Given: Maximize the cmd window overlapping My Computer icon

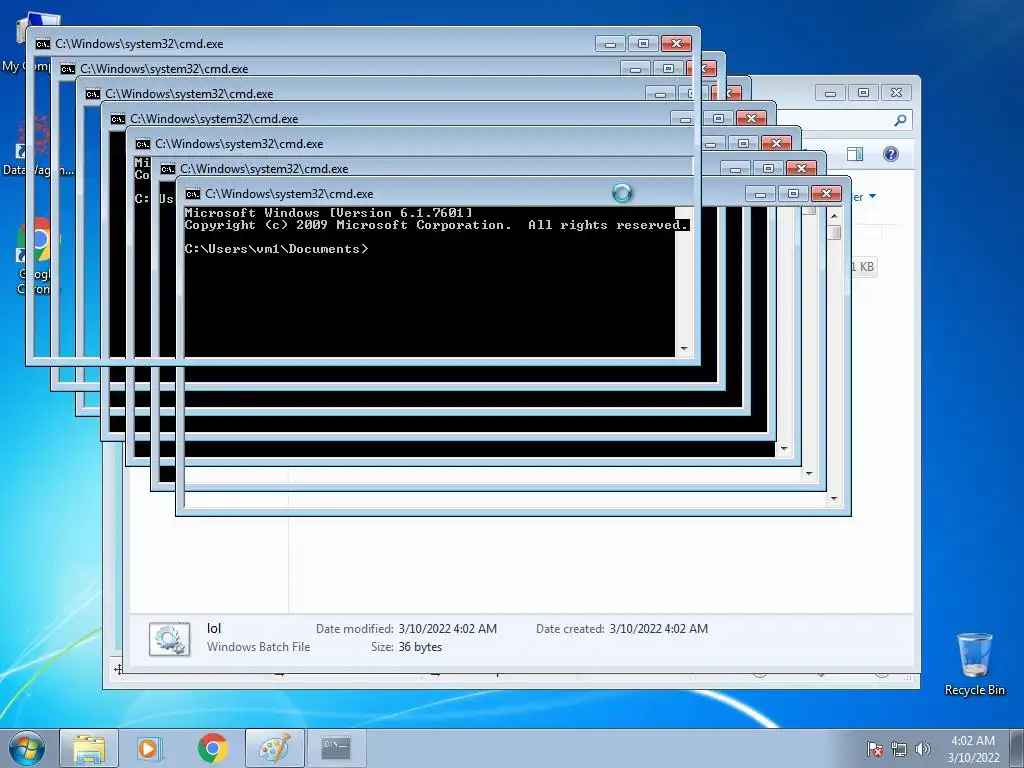Looking at the screenshot, I should pyautogui.click(x=643, y=44).
